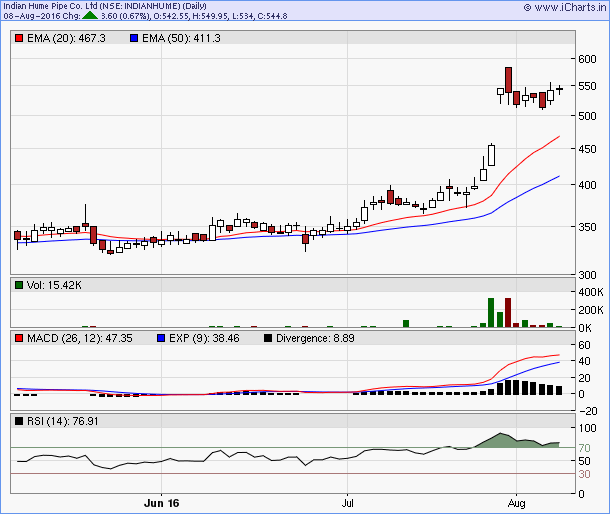Click the green up-triangle change indicator
The image size is (610, 514).
coord(90,16)
